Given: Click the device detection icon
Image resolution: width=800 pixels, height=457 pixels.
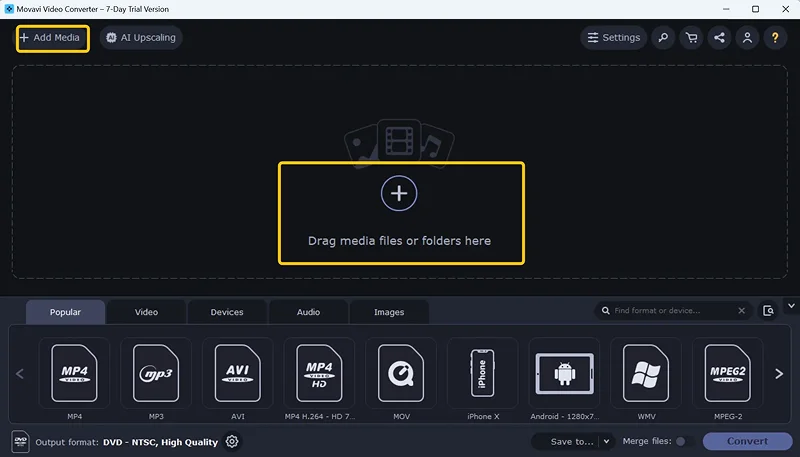Looking at the screenshot, I should 768,311.
